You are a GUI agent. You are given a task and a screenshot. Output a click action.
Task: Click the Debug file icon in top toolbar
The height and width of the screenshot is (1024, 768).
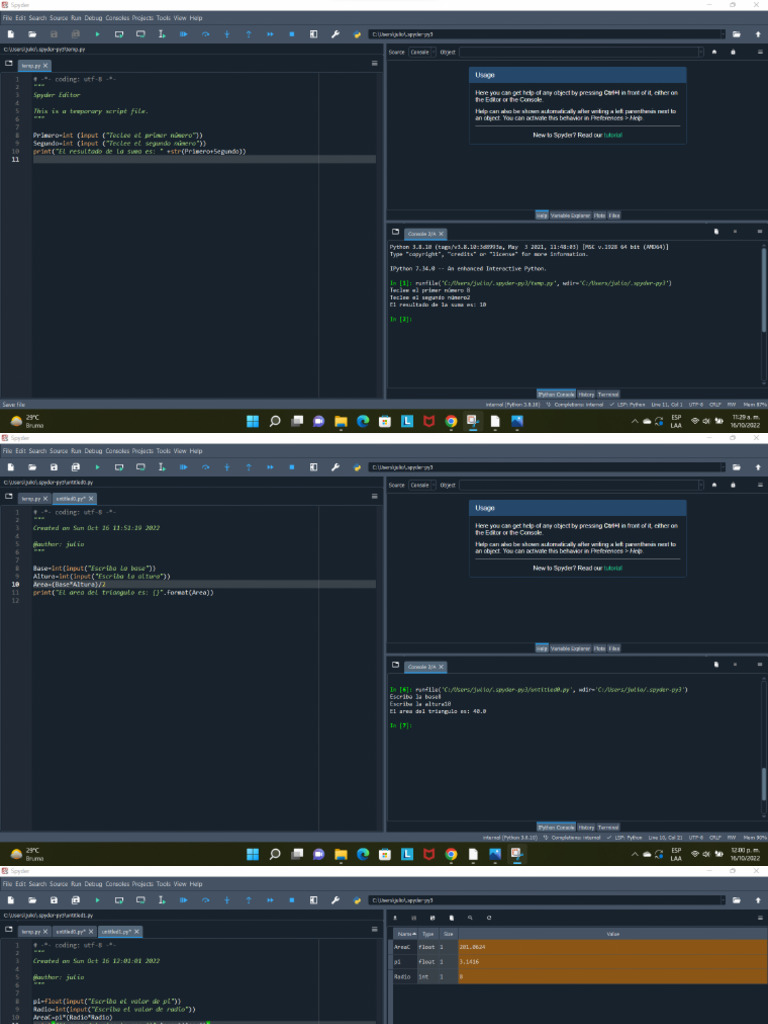click(184, 34)
